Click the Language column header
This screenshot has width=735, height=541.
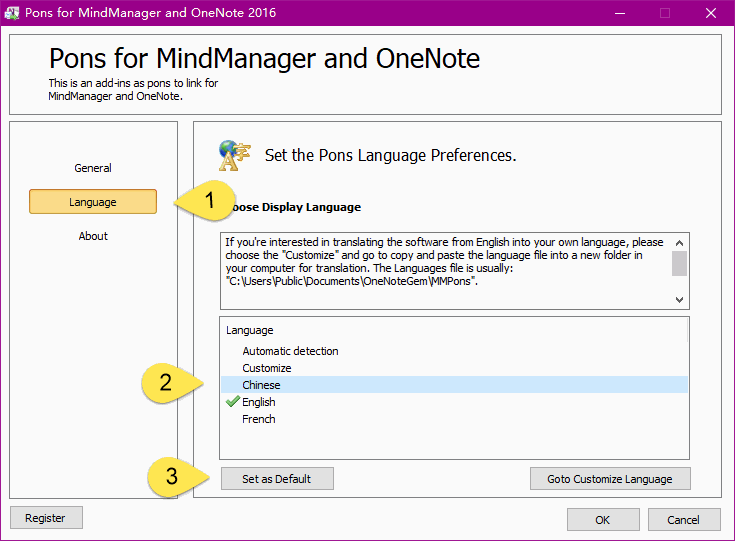[x=453, y=330]
